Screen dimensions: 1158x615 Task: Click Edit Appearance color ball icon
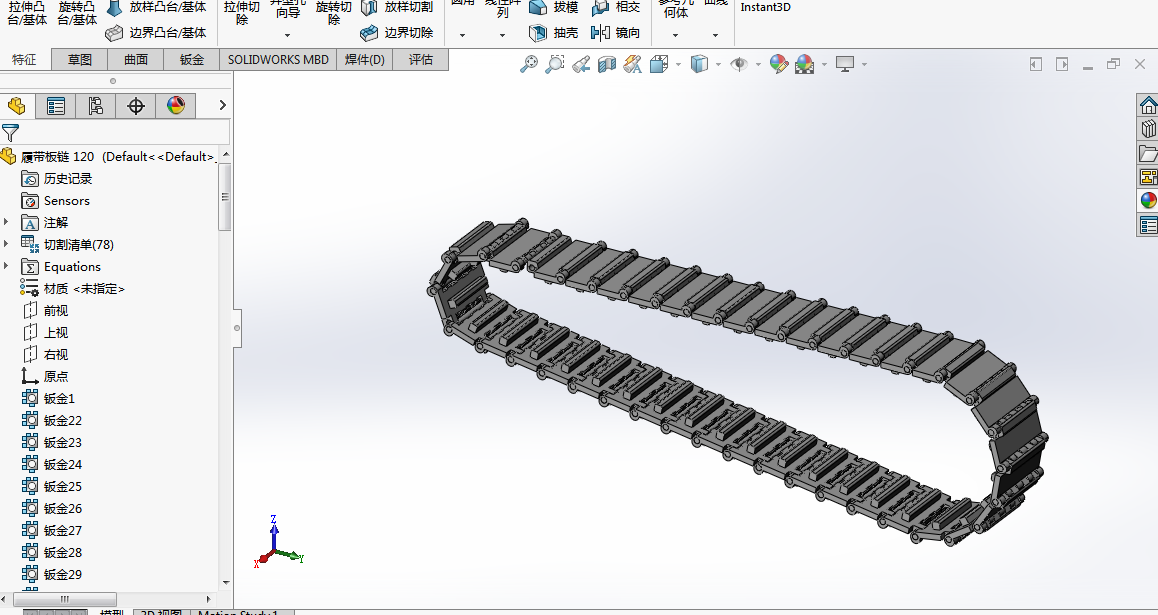pos(778,64)
